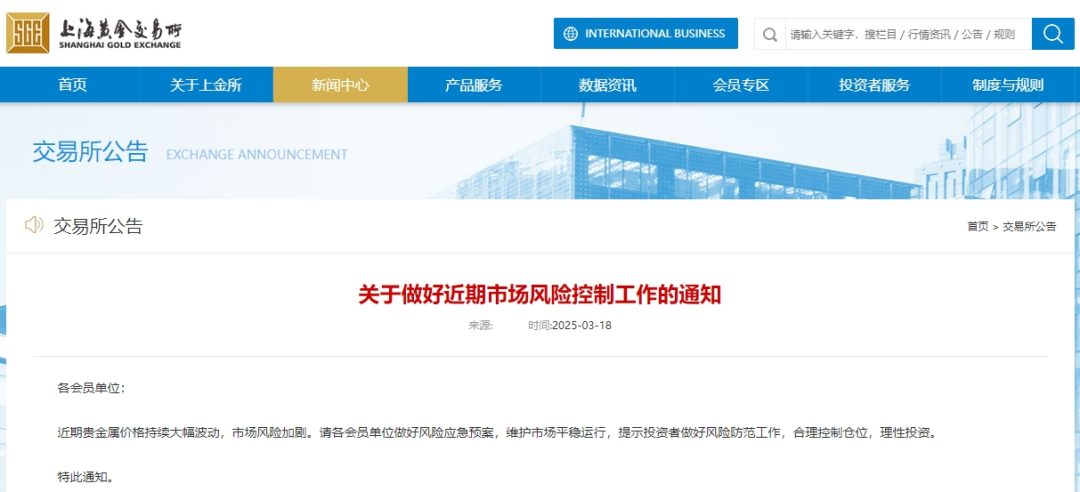Open the 投资者服务 navigation menu
Viewport: 1080px width, 492px height.
(x=875, y=85)
